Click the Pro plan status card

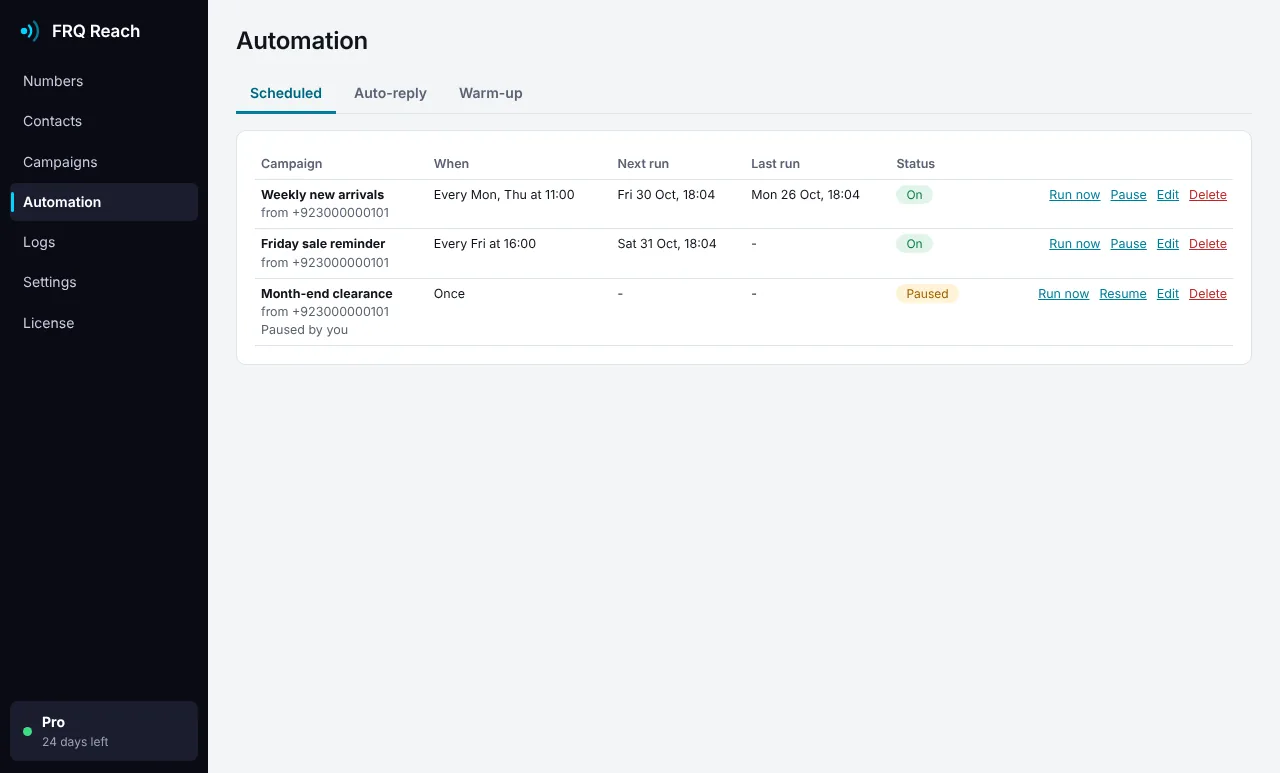(x=104, y=731)
